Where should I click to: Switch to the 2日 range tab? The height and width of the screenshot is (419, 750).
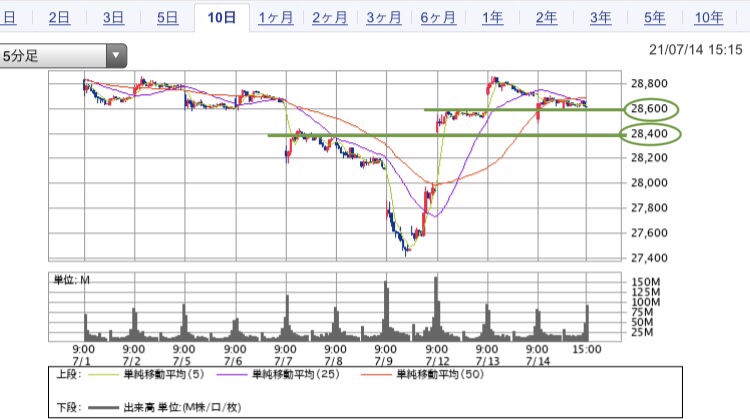(59, 18)
